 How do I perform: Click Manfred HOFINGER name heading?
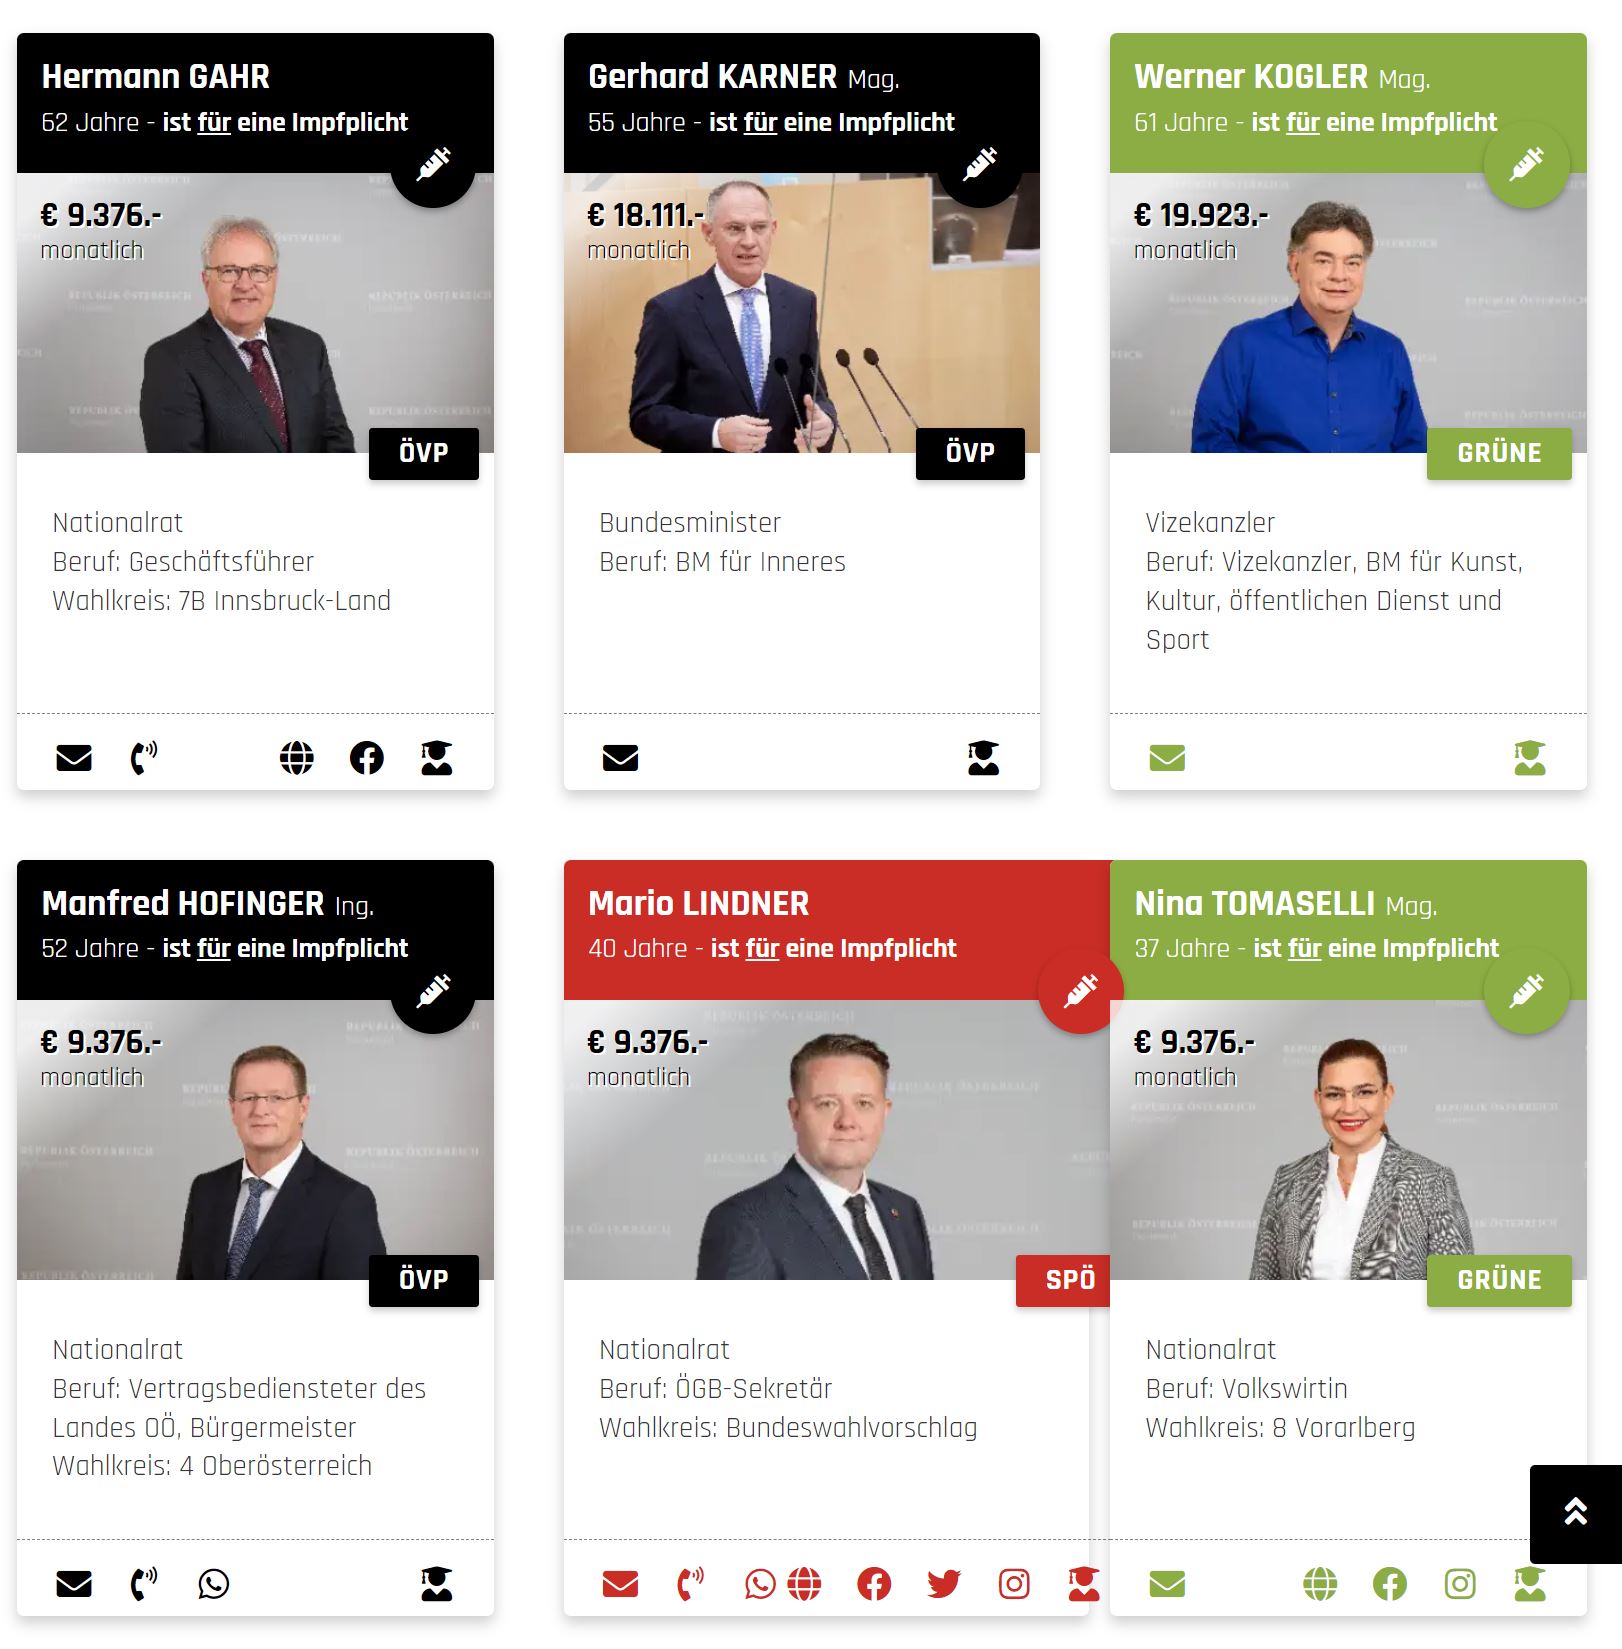click(183, 904)
